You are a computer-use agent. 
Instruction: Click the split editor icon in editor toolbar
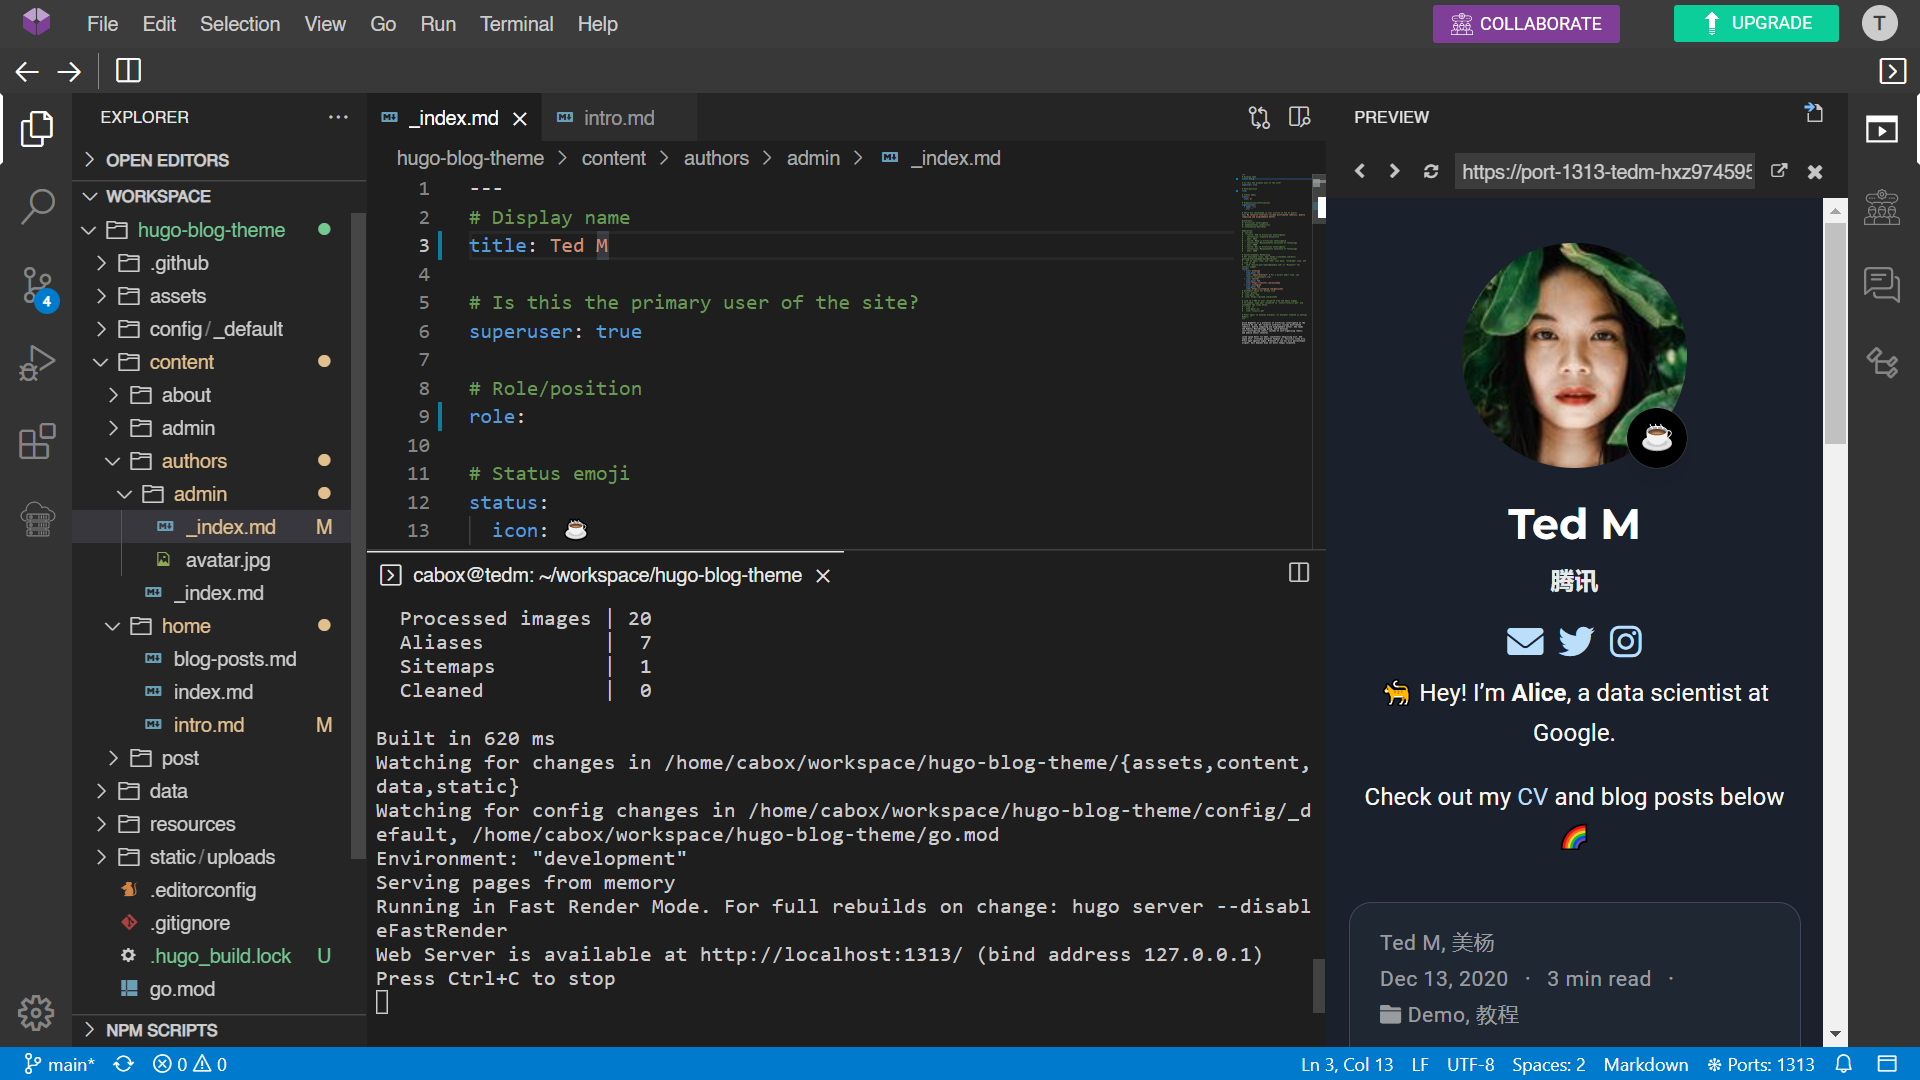[1299, 118]
